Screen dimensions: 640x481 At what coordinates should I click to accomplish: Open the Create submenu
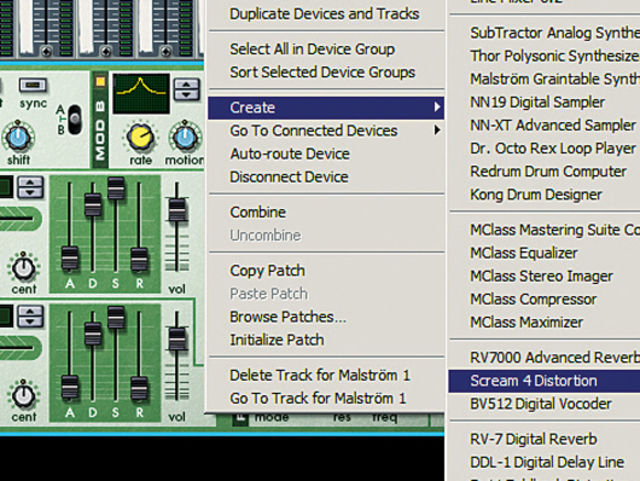[x=326, y=108]
